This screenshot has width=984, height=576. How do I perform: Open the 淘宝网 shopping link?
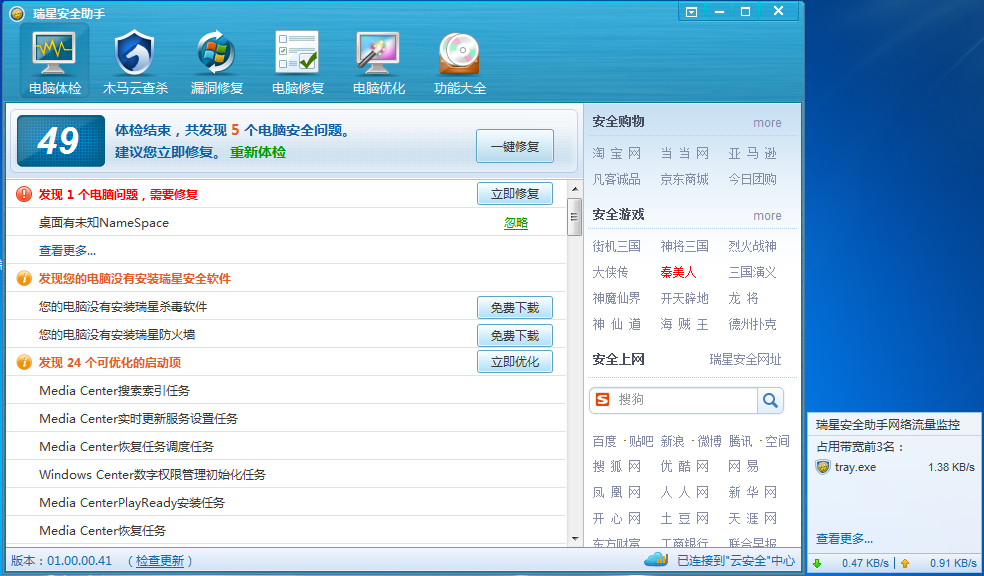(x=616, y=153)
